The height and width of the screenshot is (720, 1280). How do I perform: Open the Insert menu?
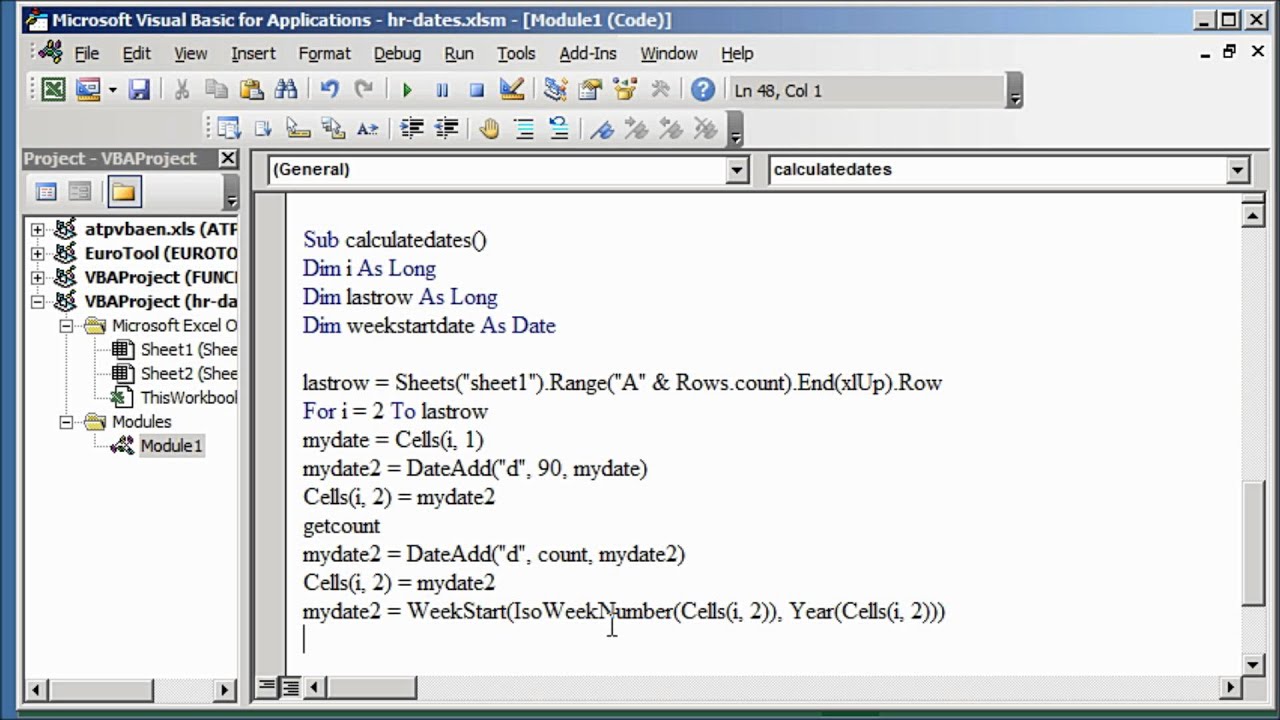click(253, 54)
